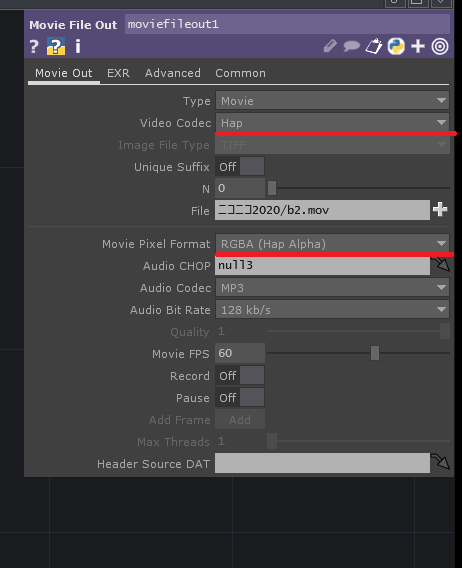Open file browser plus next to File
463x568 pixels.
point(440,210)
